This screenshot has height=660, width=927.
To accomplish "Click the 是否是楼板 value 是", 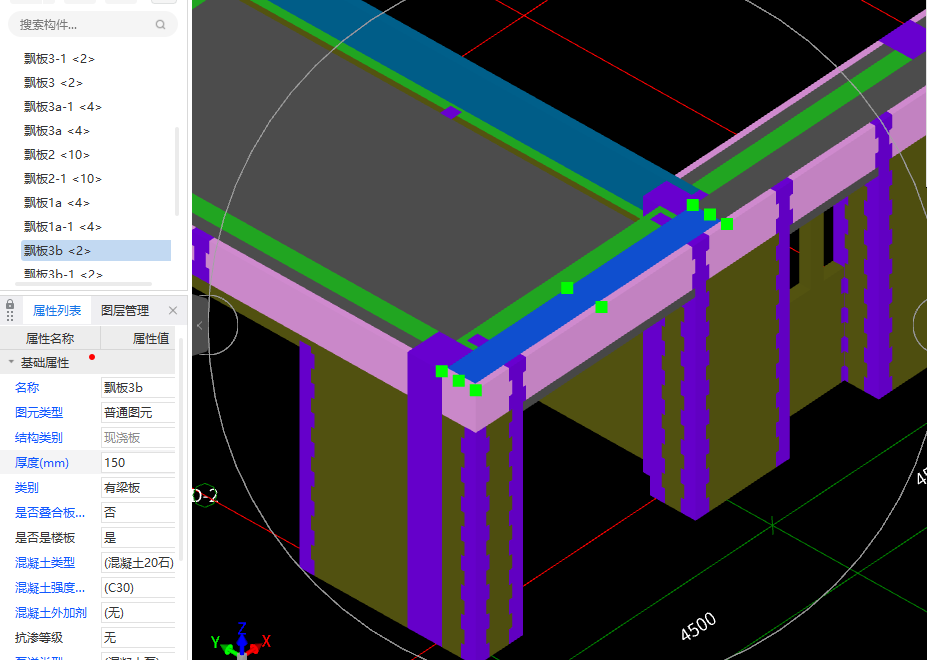I will [x=138, y=538].
